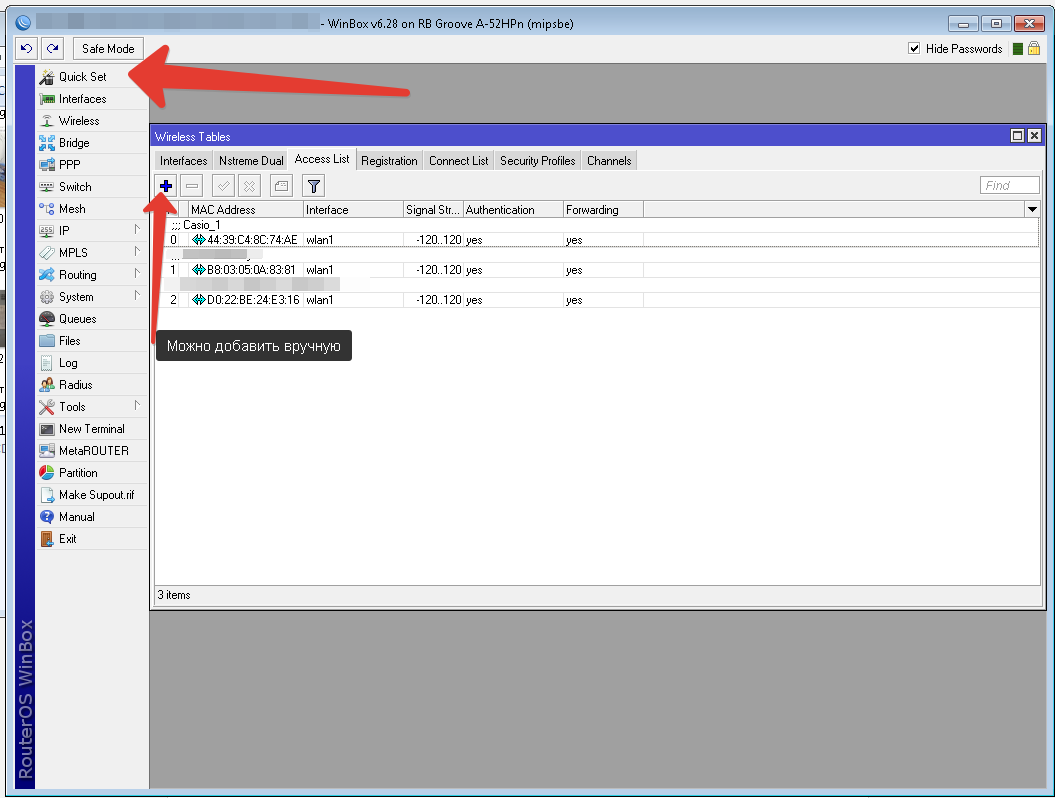1055x798 pixels.
Task: Disable selected entry with X button
Action: click(249, 186)
